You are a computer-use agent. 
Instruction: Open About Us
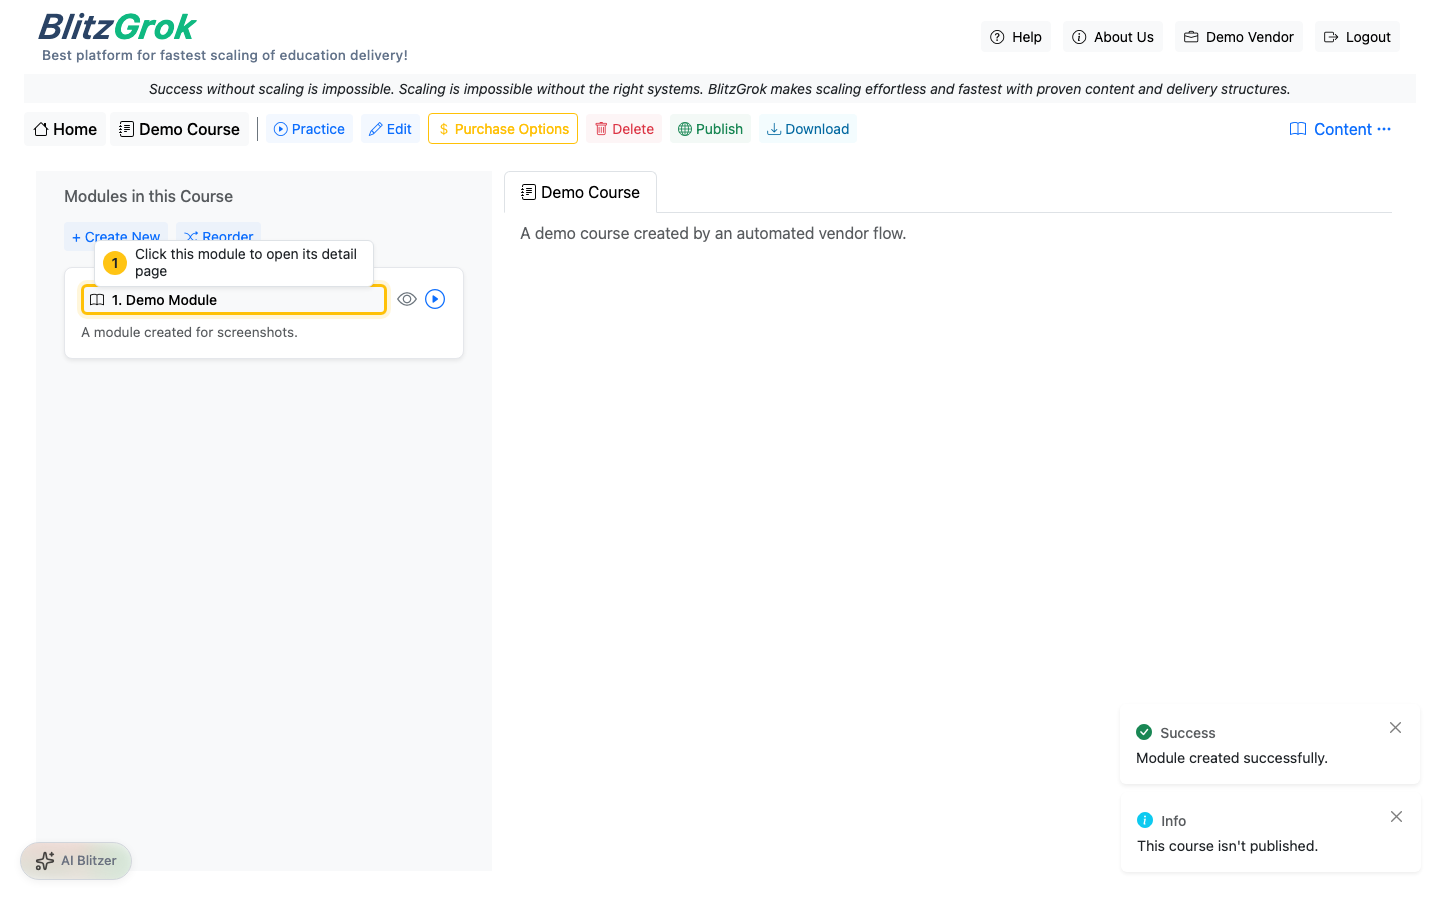tap(1112, 37)
